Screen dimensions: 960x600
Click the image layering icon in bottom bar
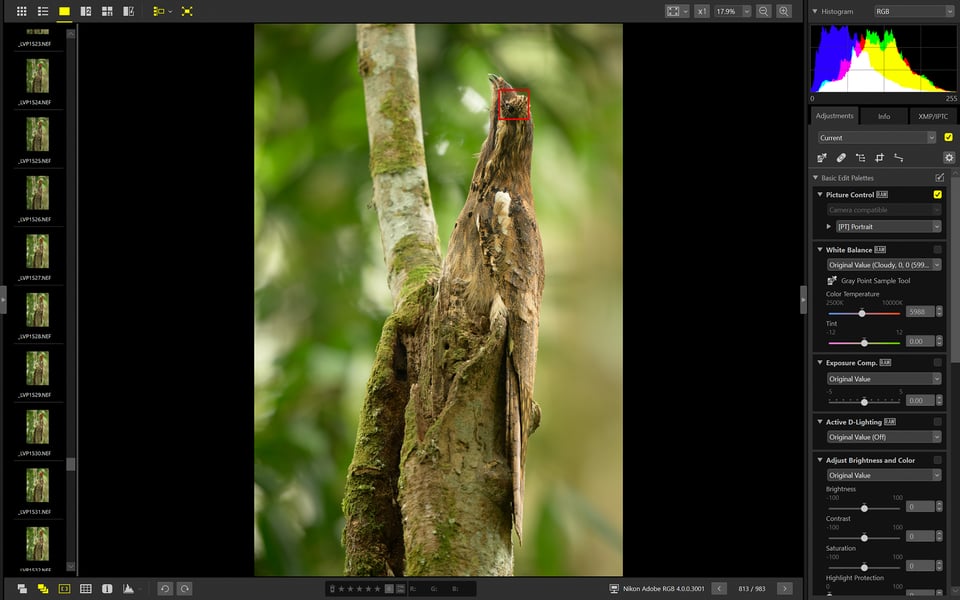22,588
